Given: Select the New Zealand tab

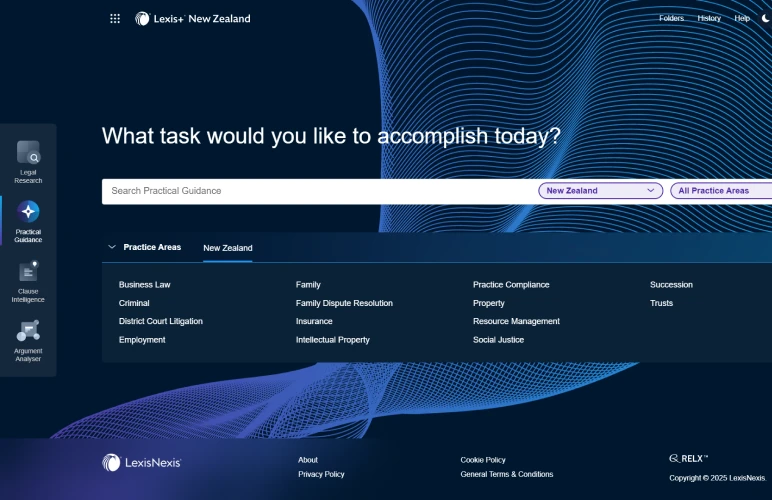Looking at the screenshot, I should tap(227, 248).
